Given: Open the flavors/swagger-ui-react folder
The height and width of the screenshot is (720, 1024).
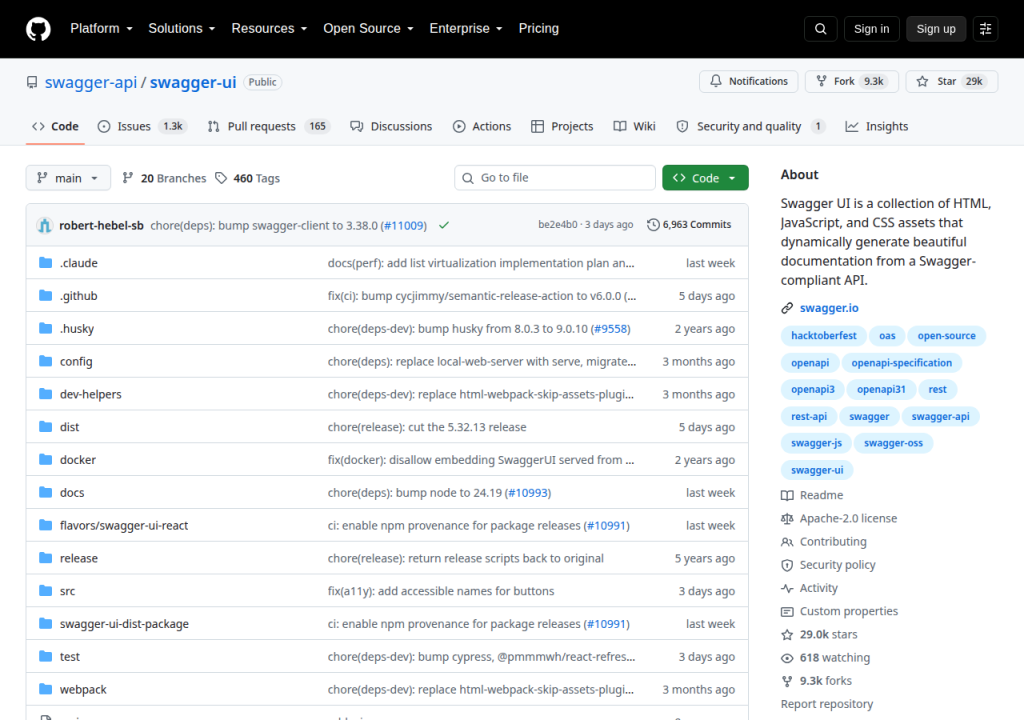Looking at the screenshot, I should pos(124,525).
